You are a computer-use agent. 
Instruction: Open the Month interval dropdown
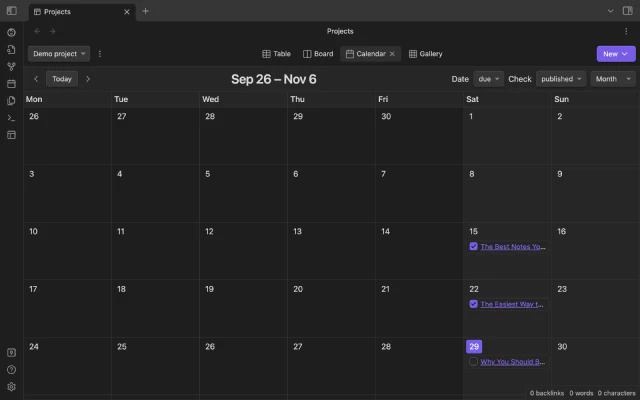point(612,79)
